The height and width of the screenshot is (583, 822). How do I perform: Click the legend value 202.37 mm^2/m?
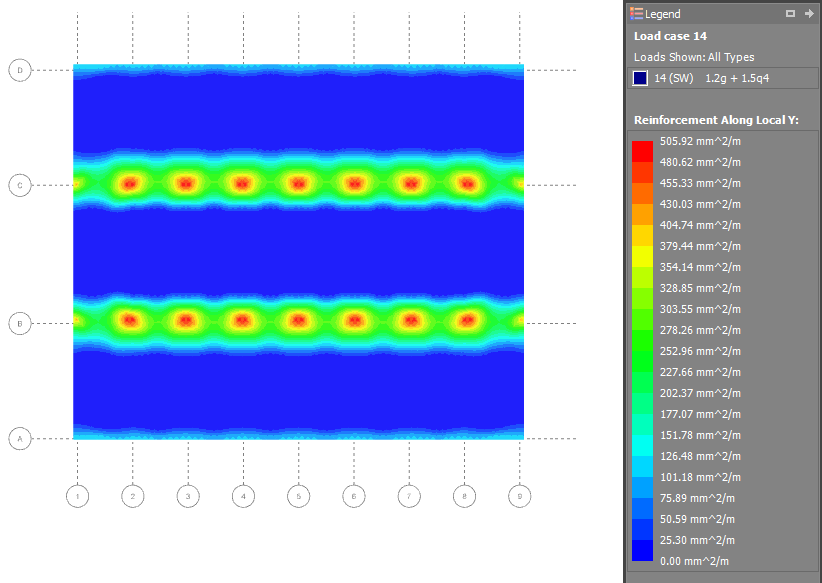pyautogui.click(x=700, y=393)
